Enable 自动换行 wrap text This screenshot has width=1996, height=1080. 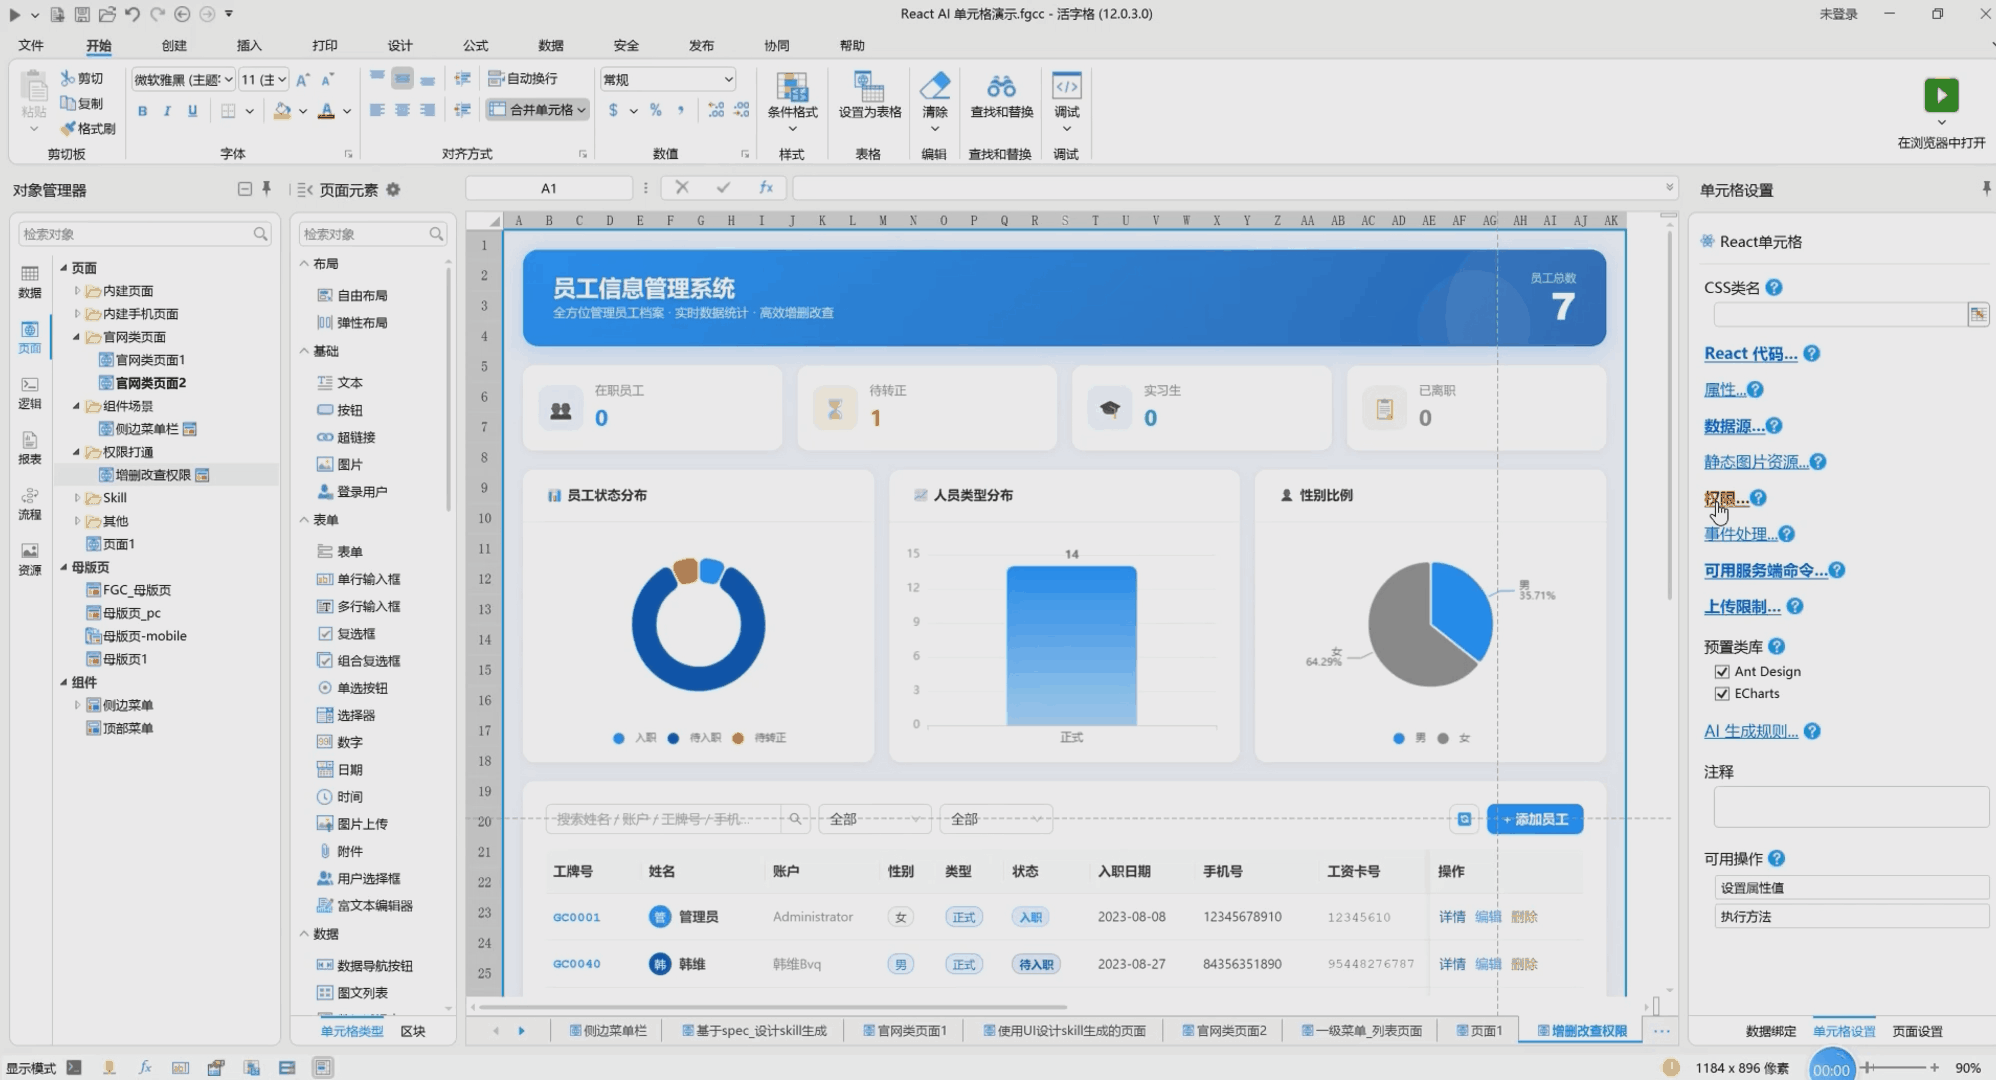tap(523, 78)
